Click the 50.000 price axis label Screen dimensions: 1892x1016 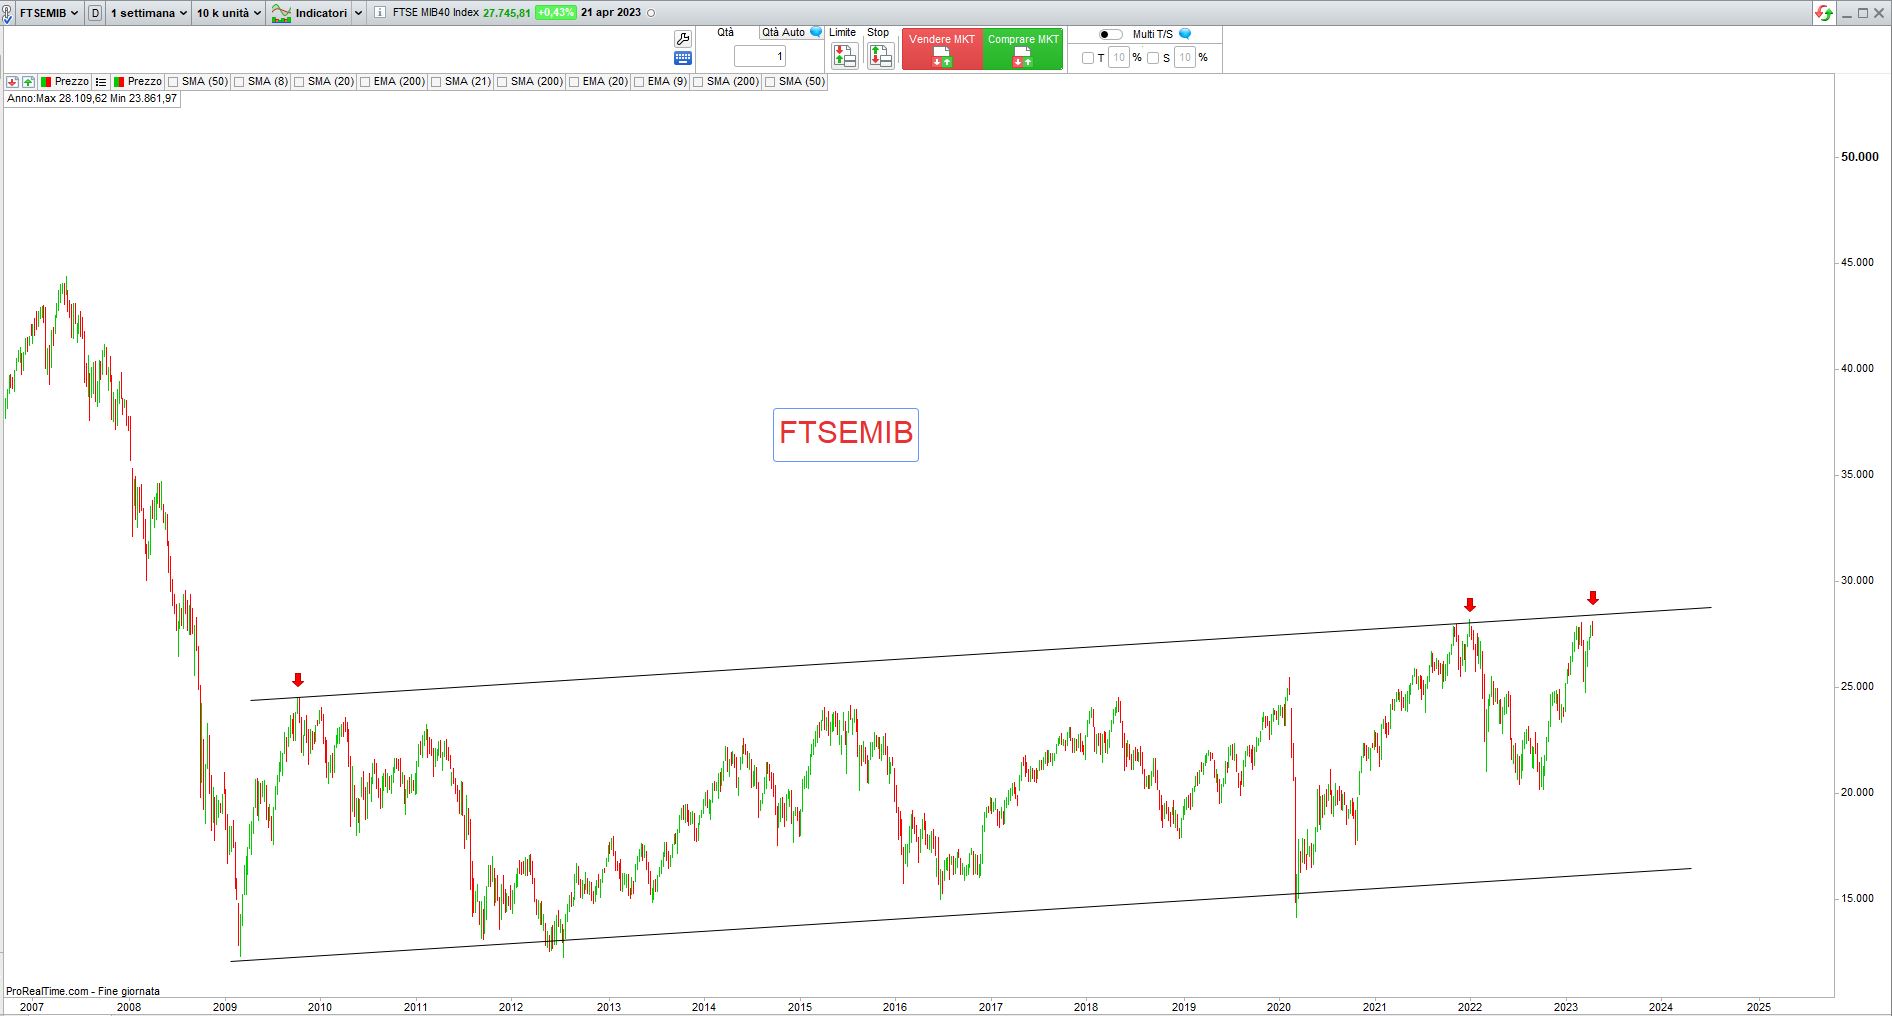tap(1860, 157)
